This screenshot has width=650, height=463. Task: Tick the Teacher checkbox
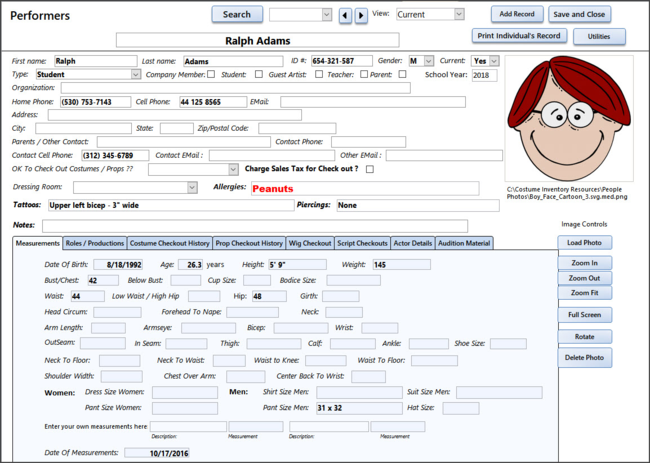(363, 74)
